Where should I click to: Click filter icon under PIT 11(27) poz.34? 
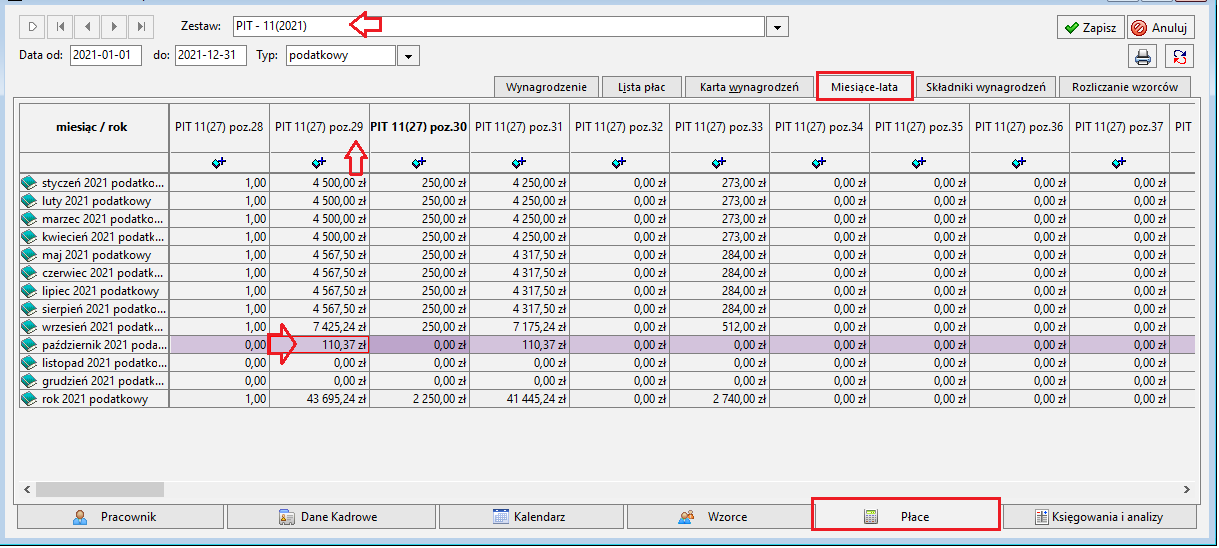pyautogui.click(x=819, y=162)
